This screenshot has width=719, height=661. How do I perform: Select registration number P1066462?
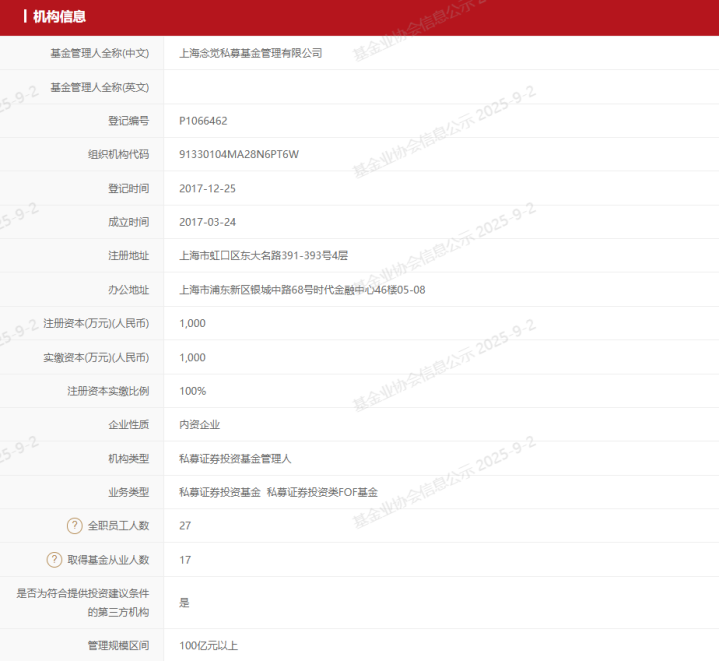203,121
